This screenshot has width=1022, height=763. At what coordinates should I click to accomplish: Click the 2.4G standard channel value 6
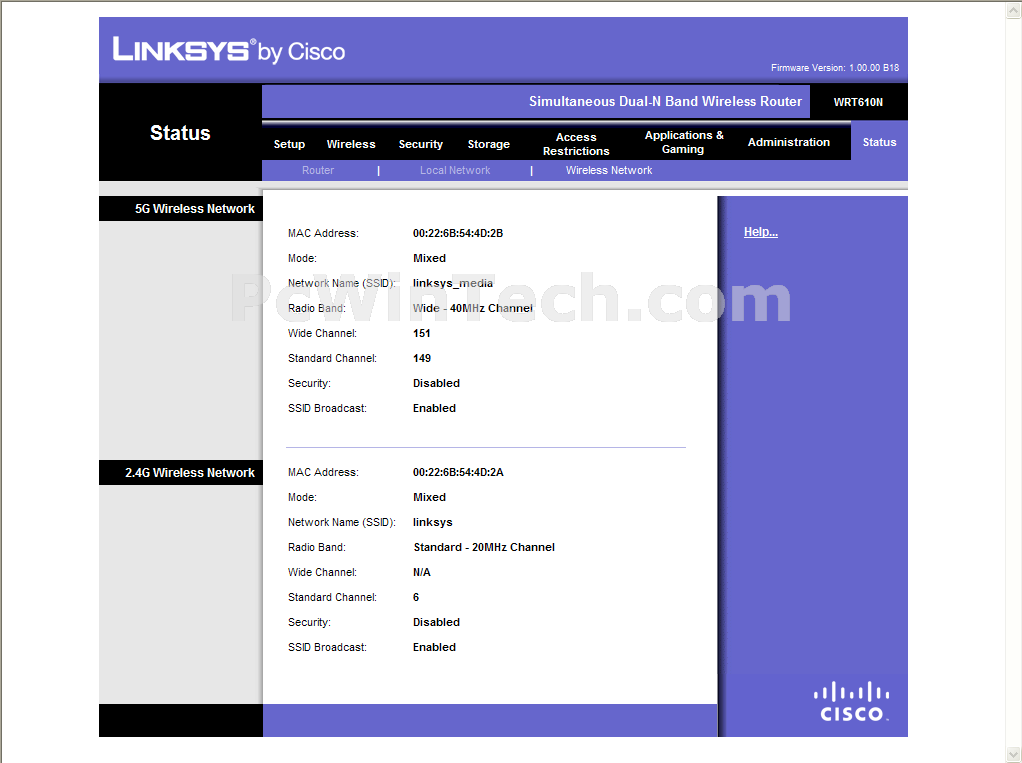tap(416, 597)
